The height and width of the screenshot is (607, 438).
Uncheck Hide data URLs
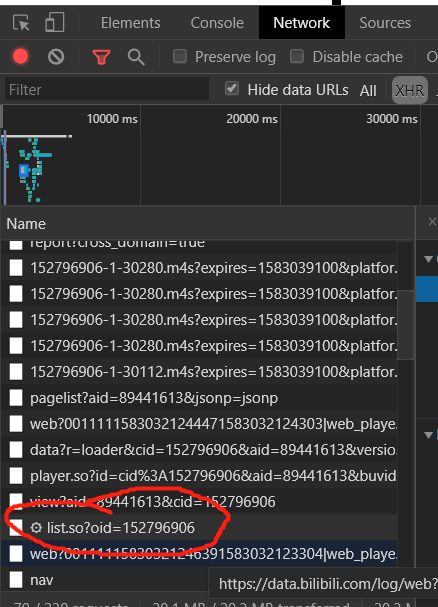232,89
